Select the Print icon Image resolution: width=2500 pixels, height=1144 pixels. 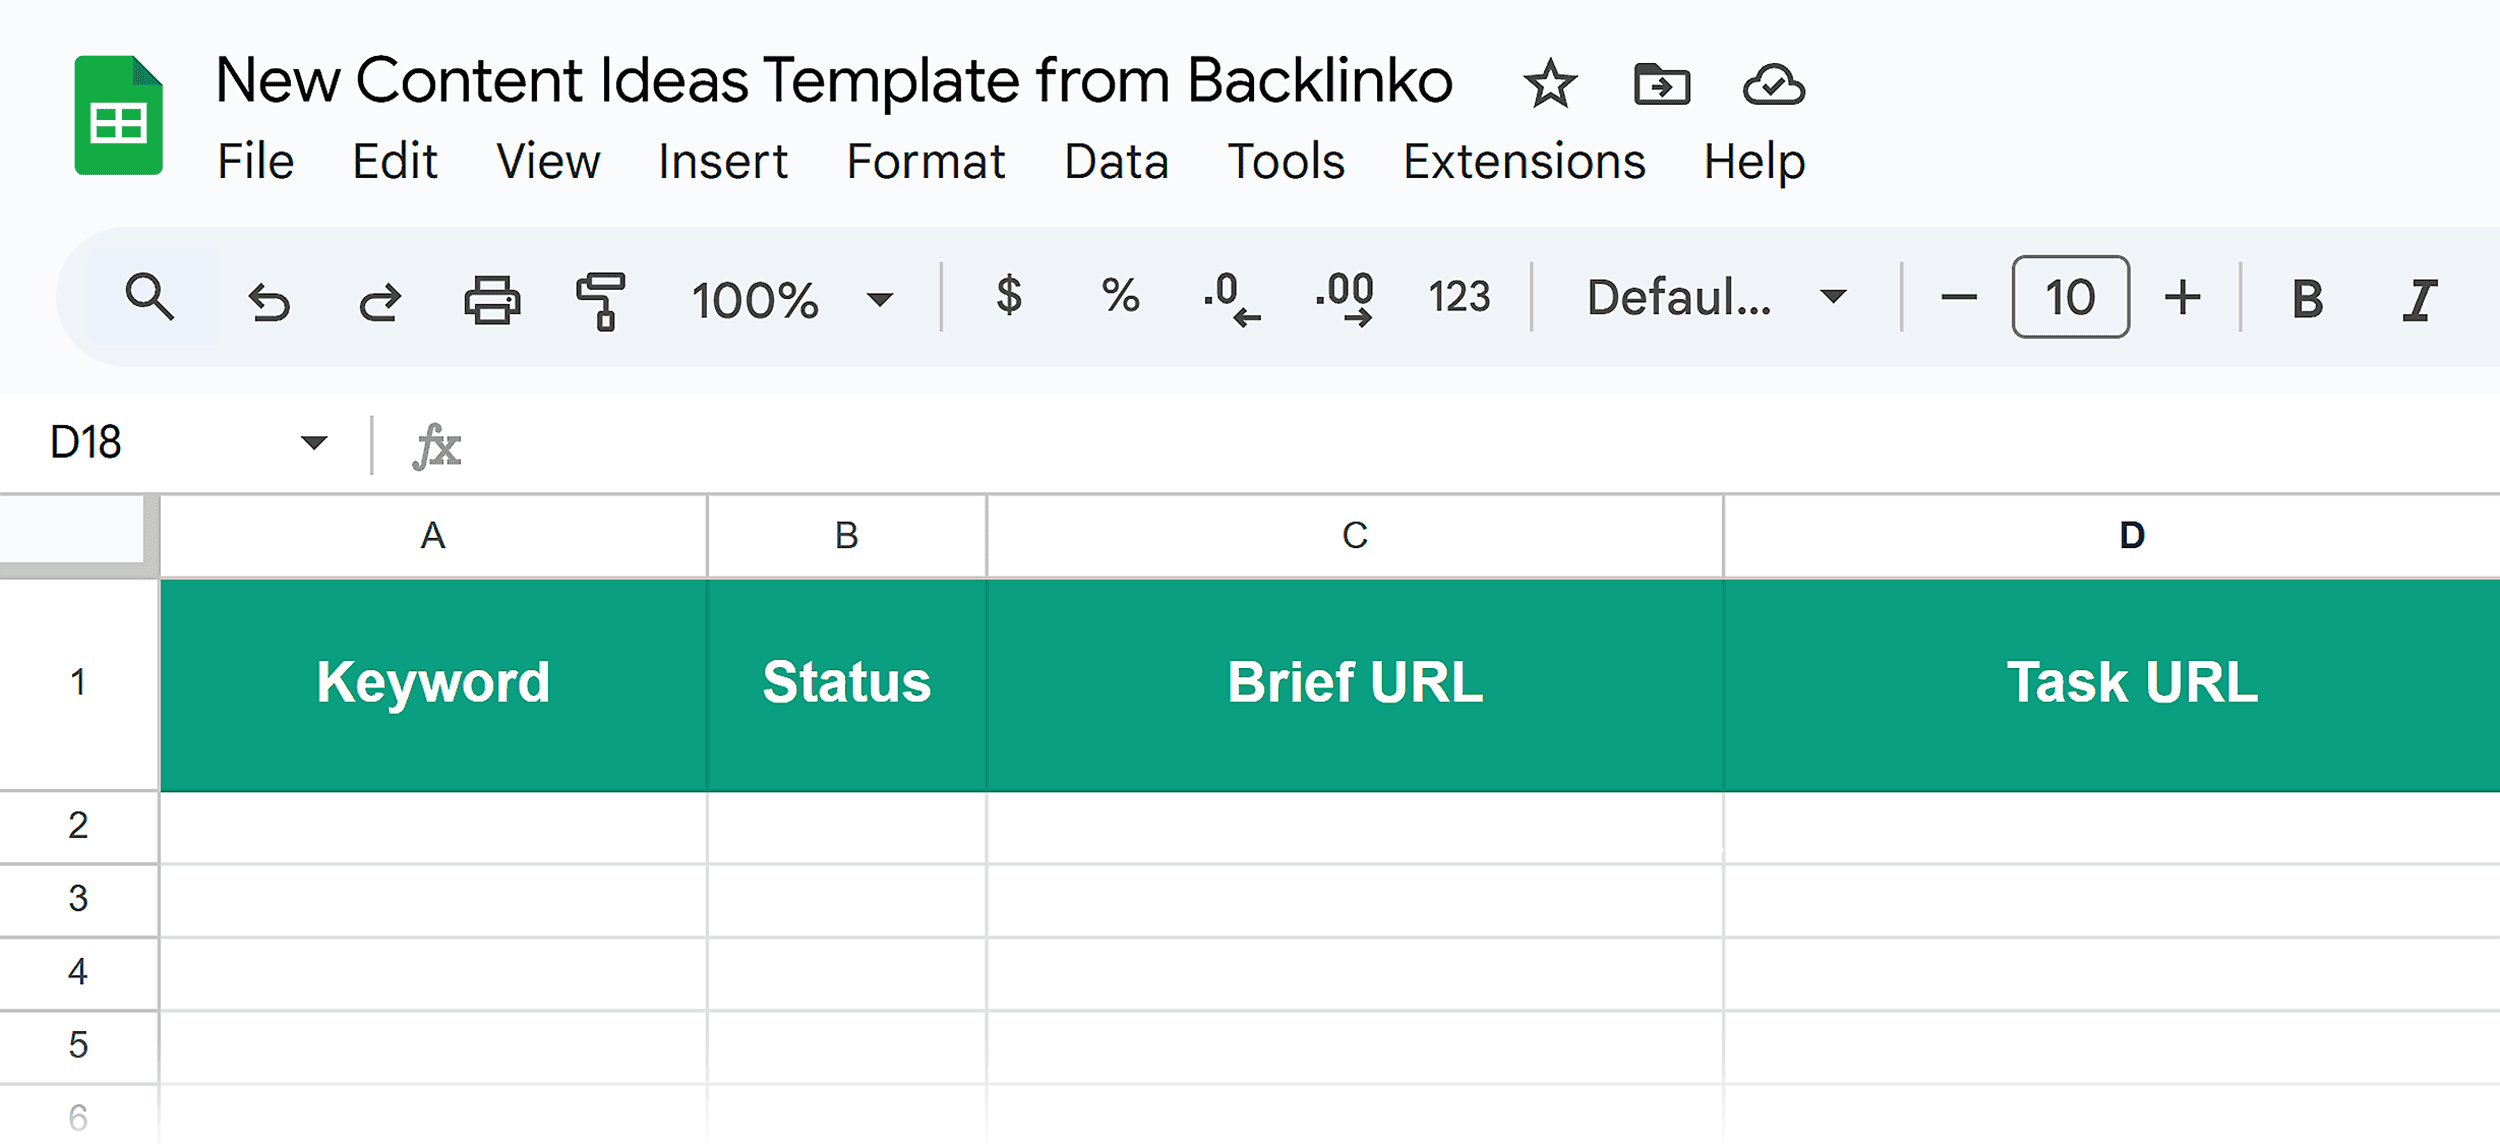point(492,296)
